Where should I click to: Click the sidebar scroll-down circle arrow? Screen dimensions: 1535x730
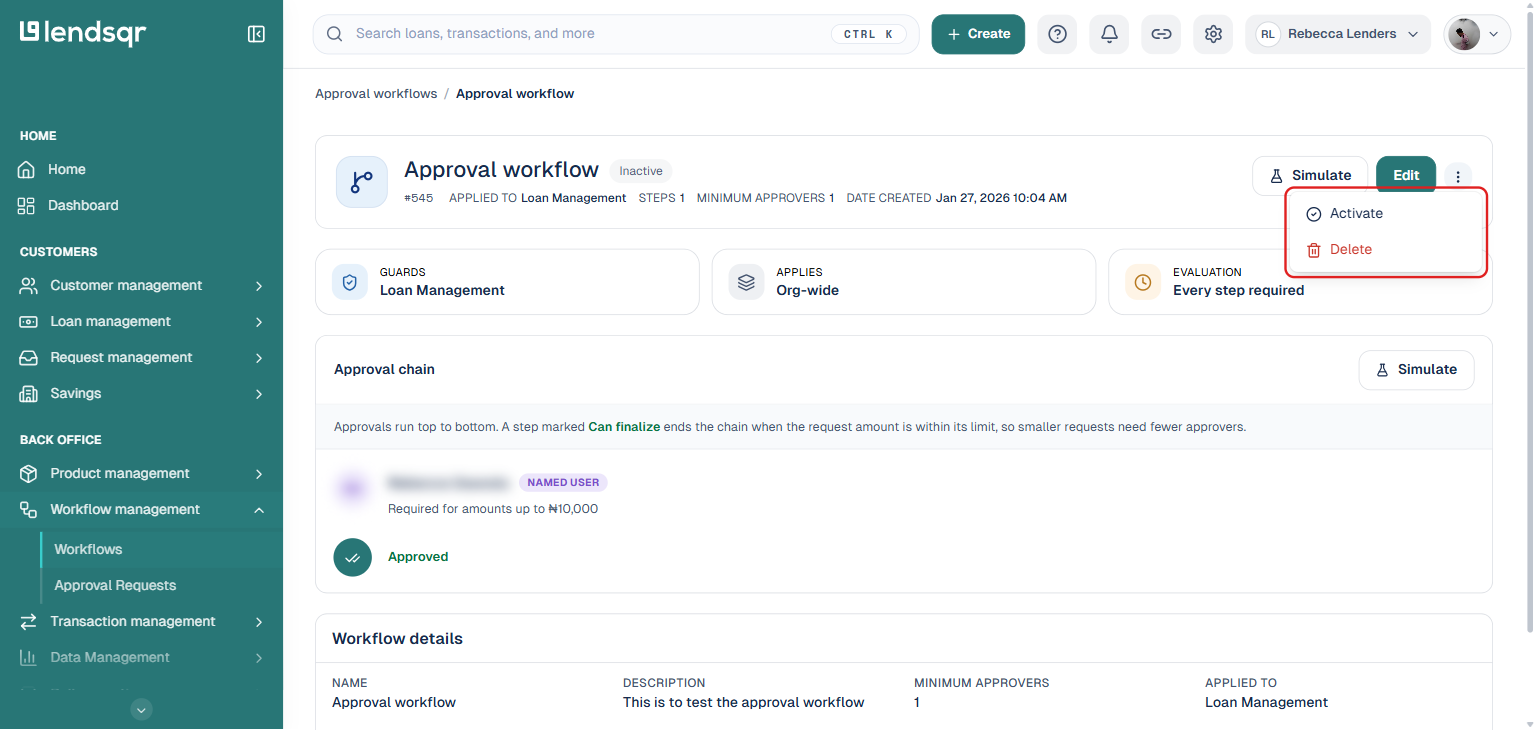coord(142,709)
